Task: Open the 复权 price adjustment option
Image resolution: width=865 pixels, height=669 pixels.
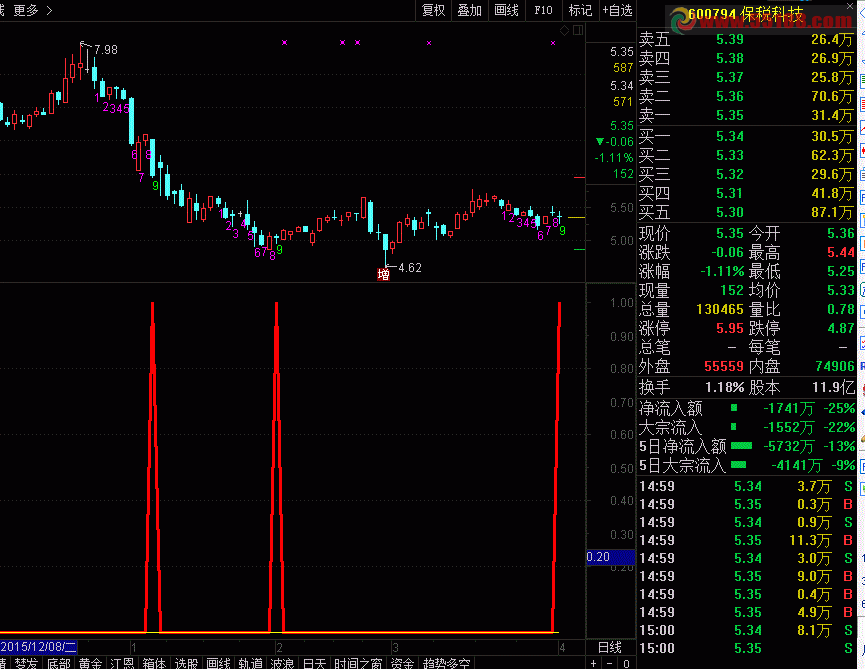Action: tap(433, 10)
